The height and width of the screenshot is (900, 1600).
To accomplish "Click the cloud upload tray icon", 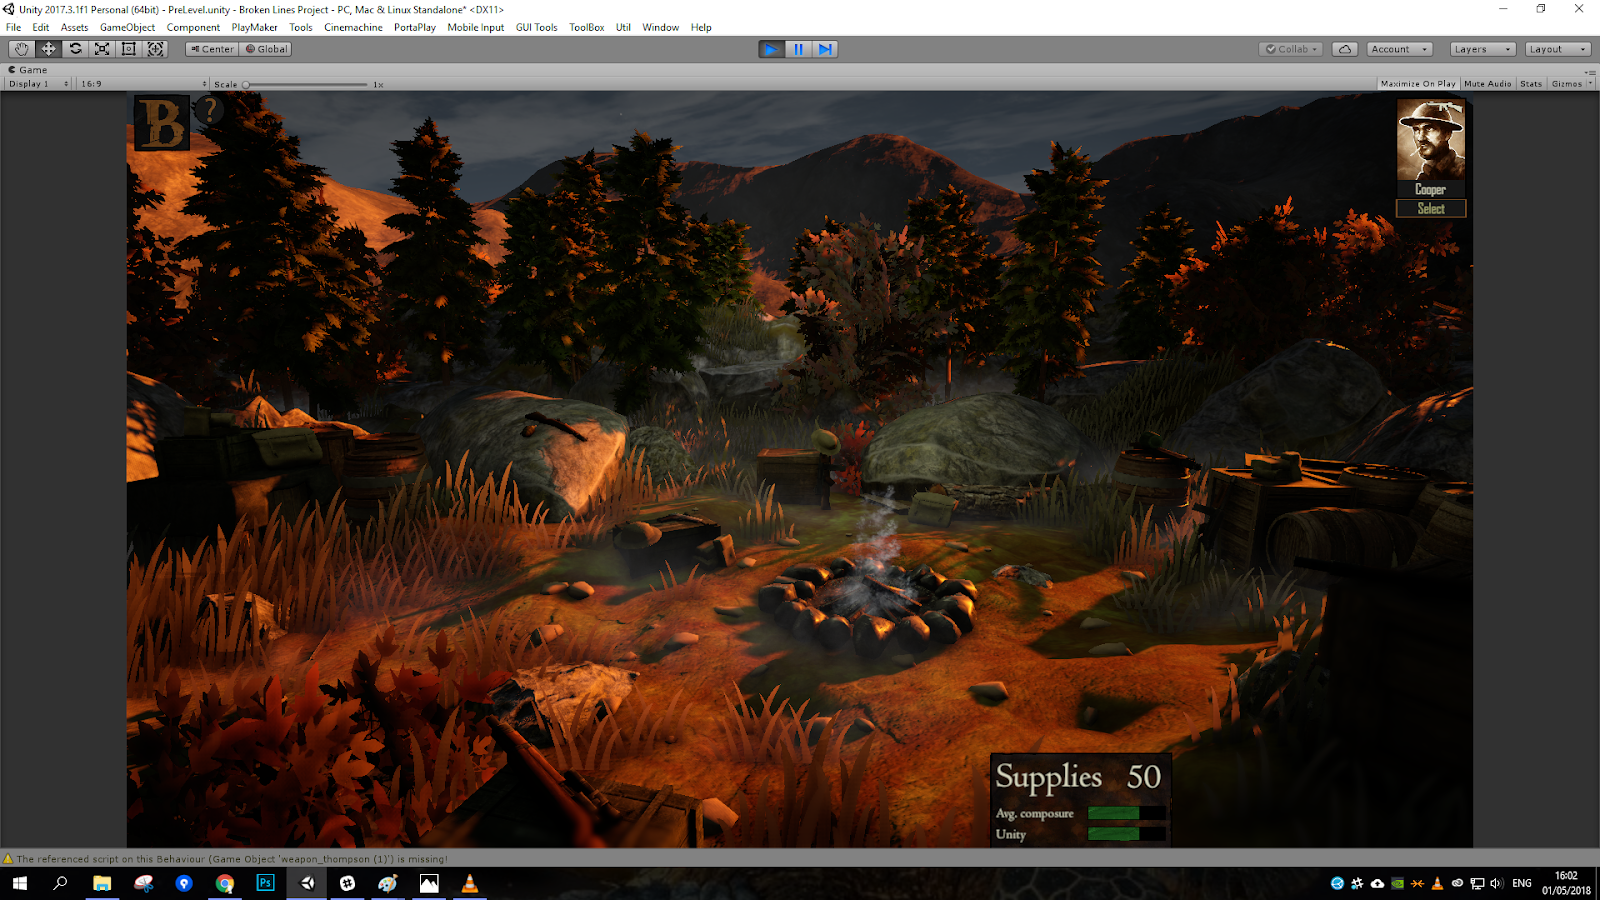I will 1377,883.
